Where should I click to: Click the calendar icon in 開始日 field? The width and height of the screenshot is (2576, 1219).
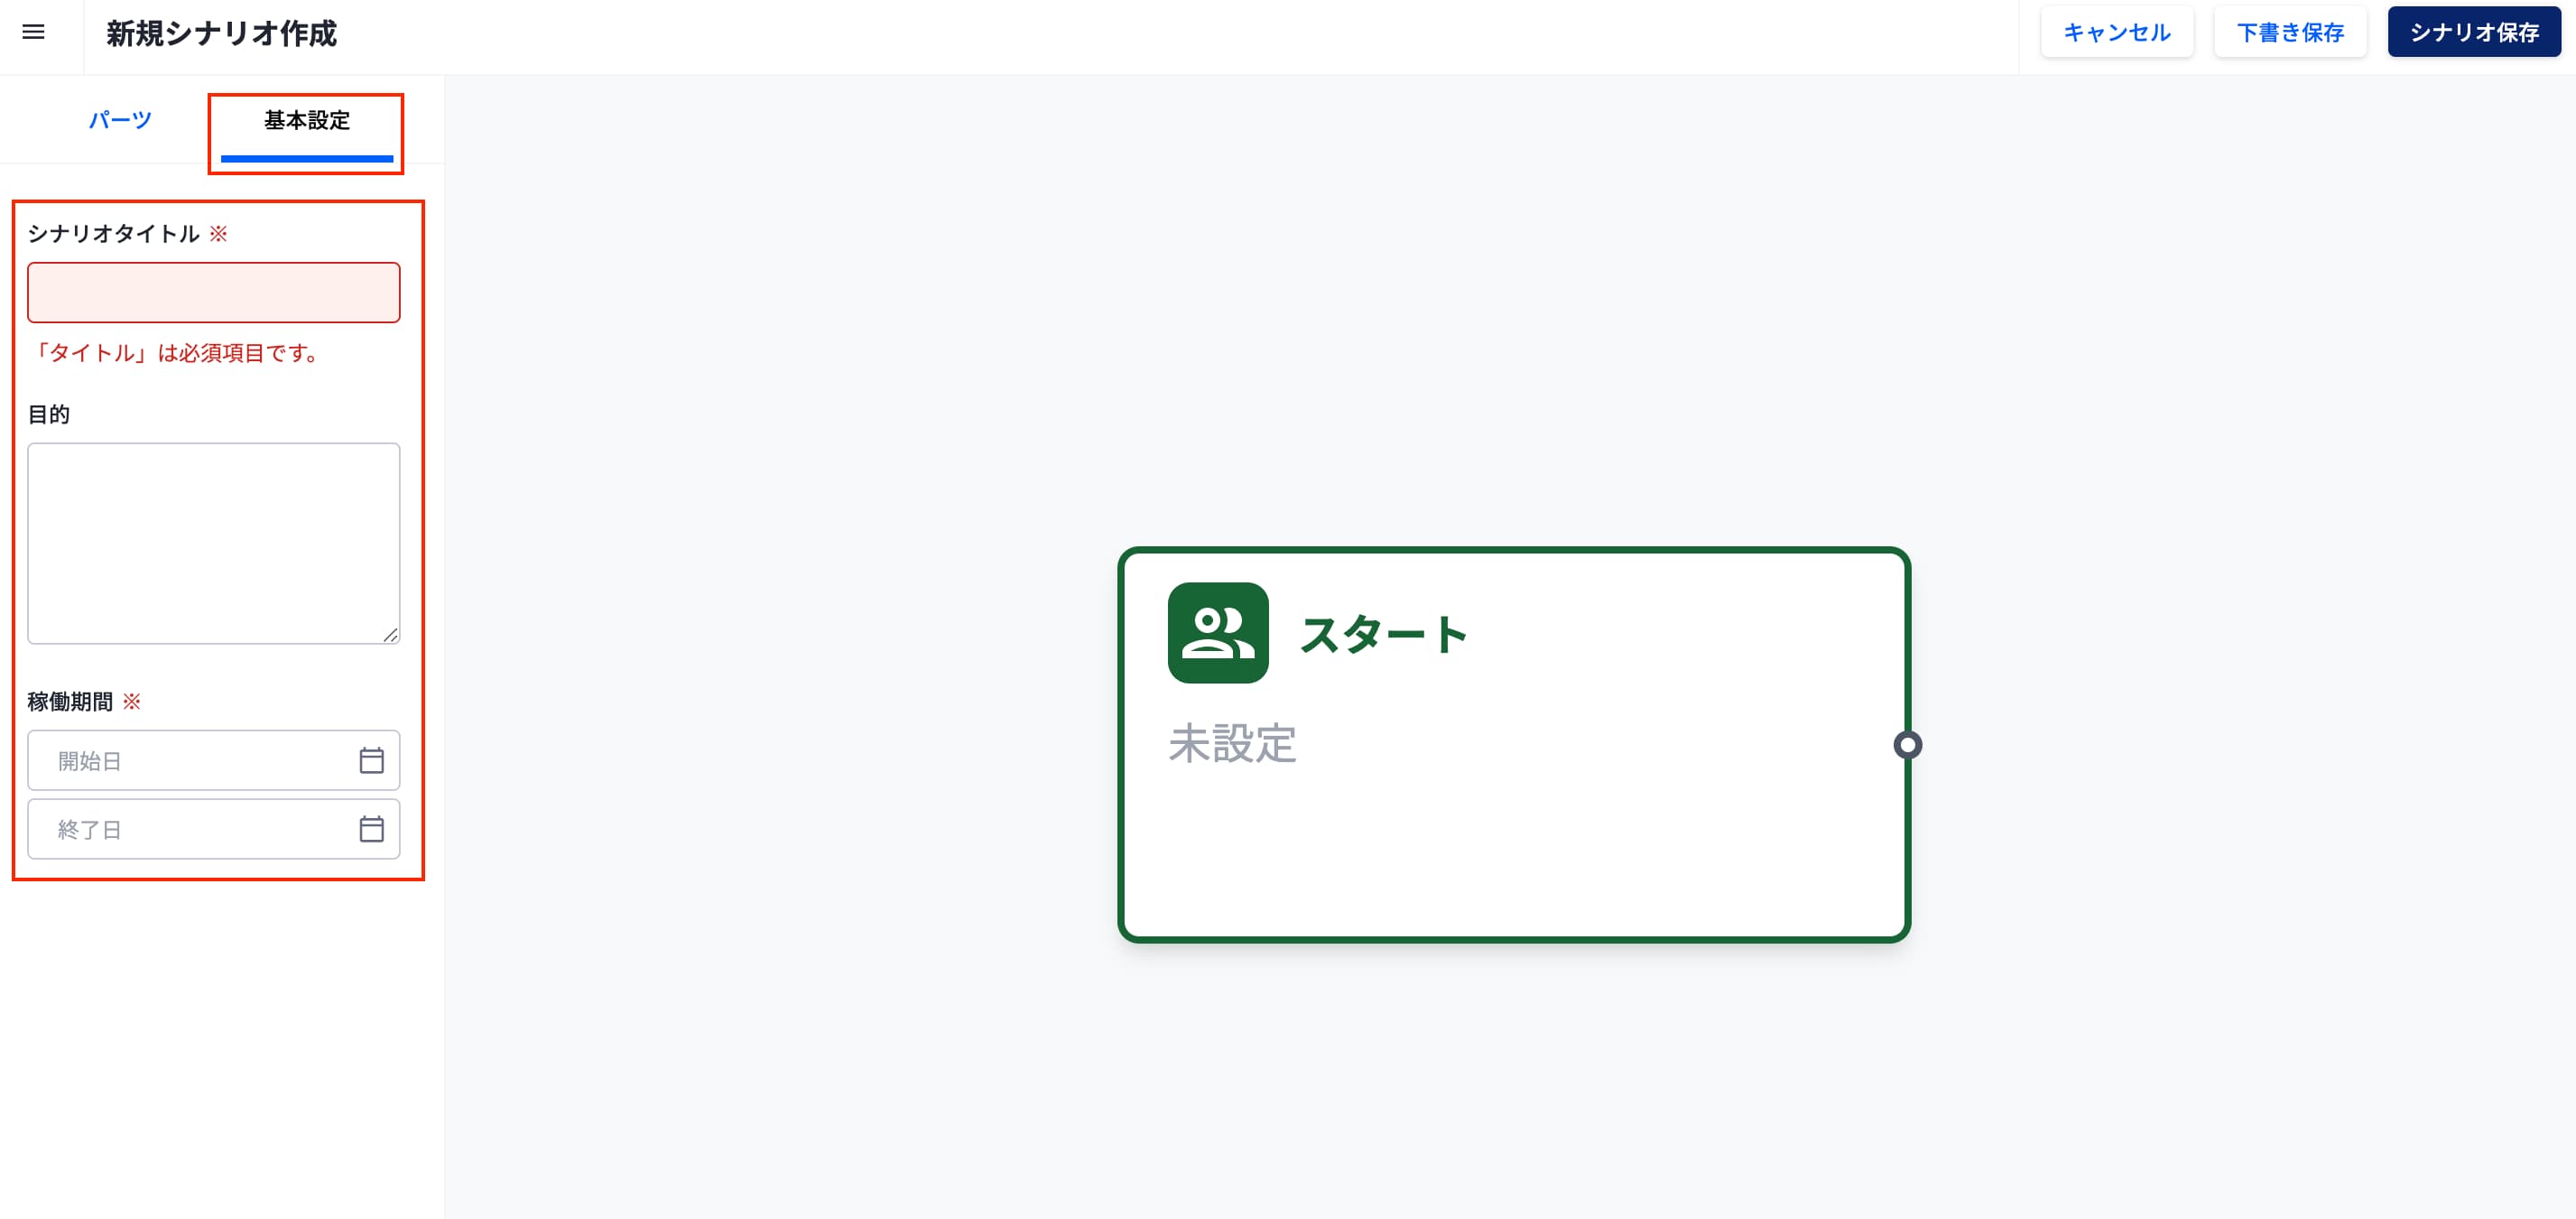coord(371,761)
